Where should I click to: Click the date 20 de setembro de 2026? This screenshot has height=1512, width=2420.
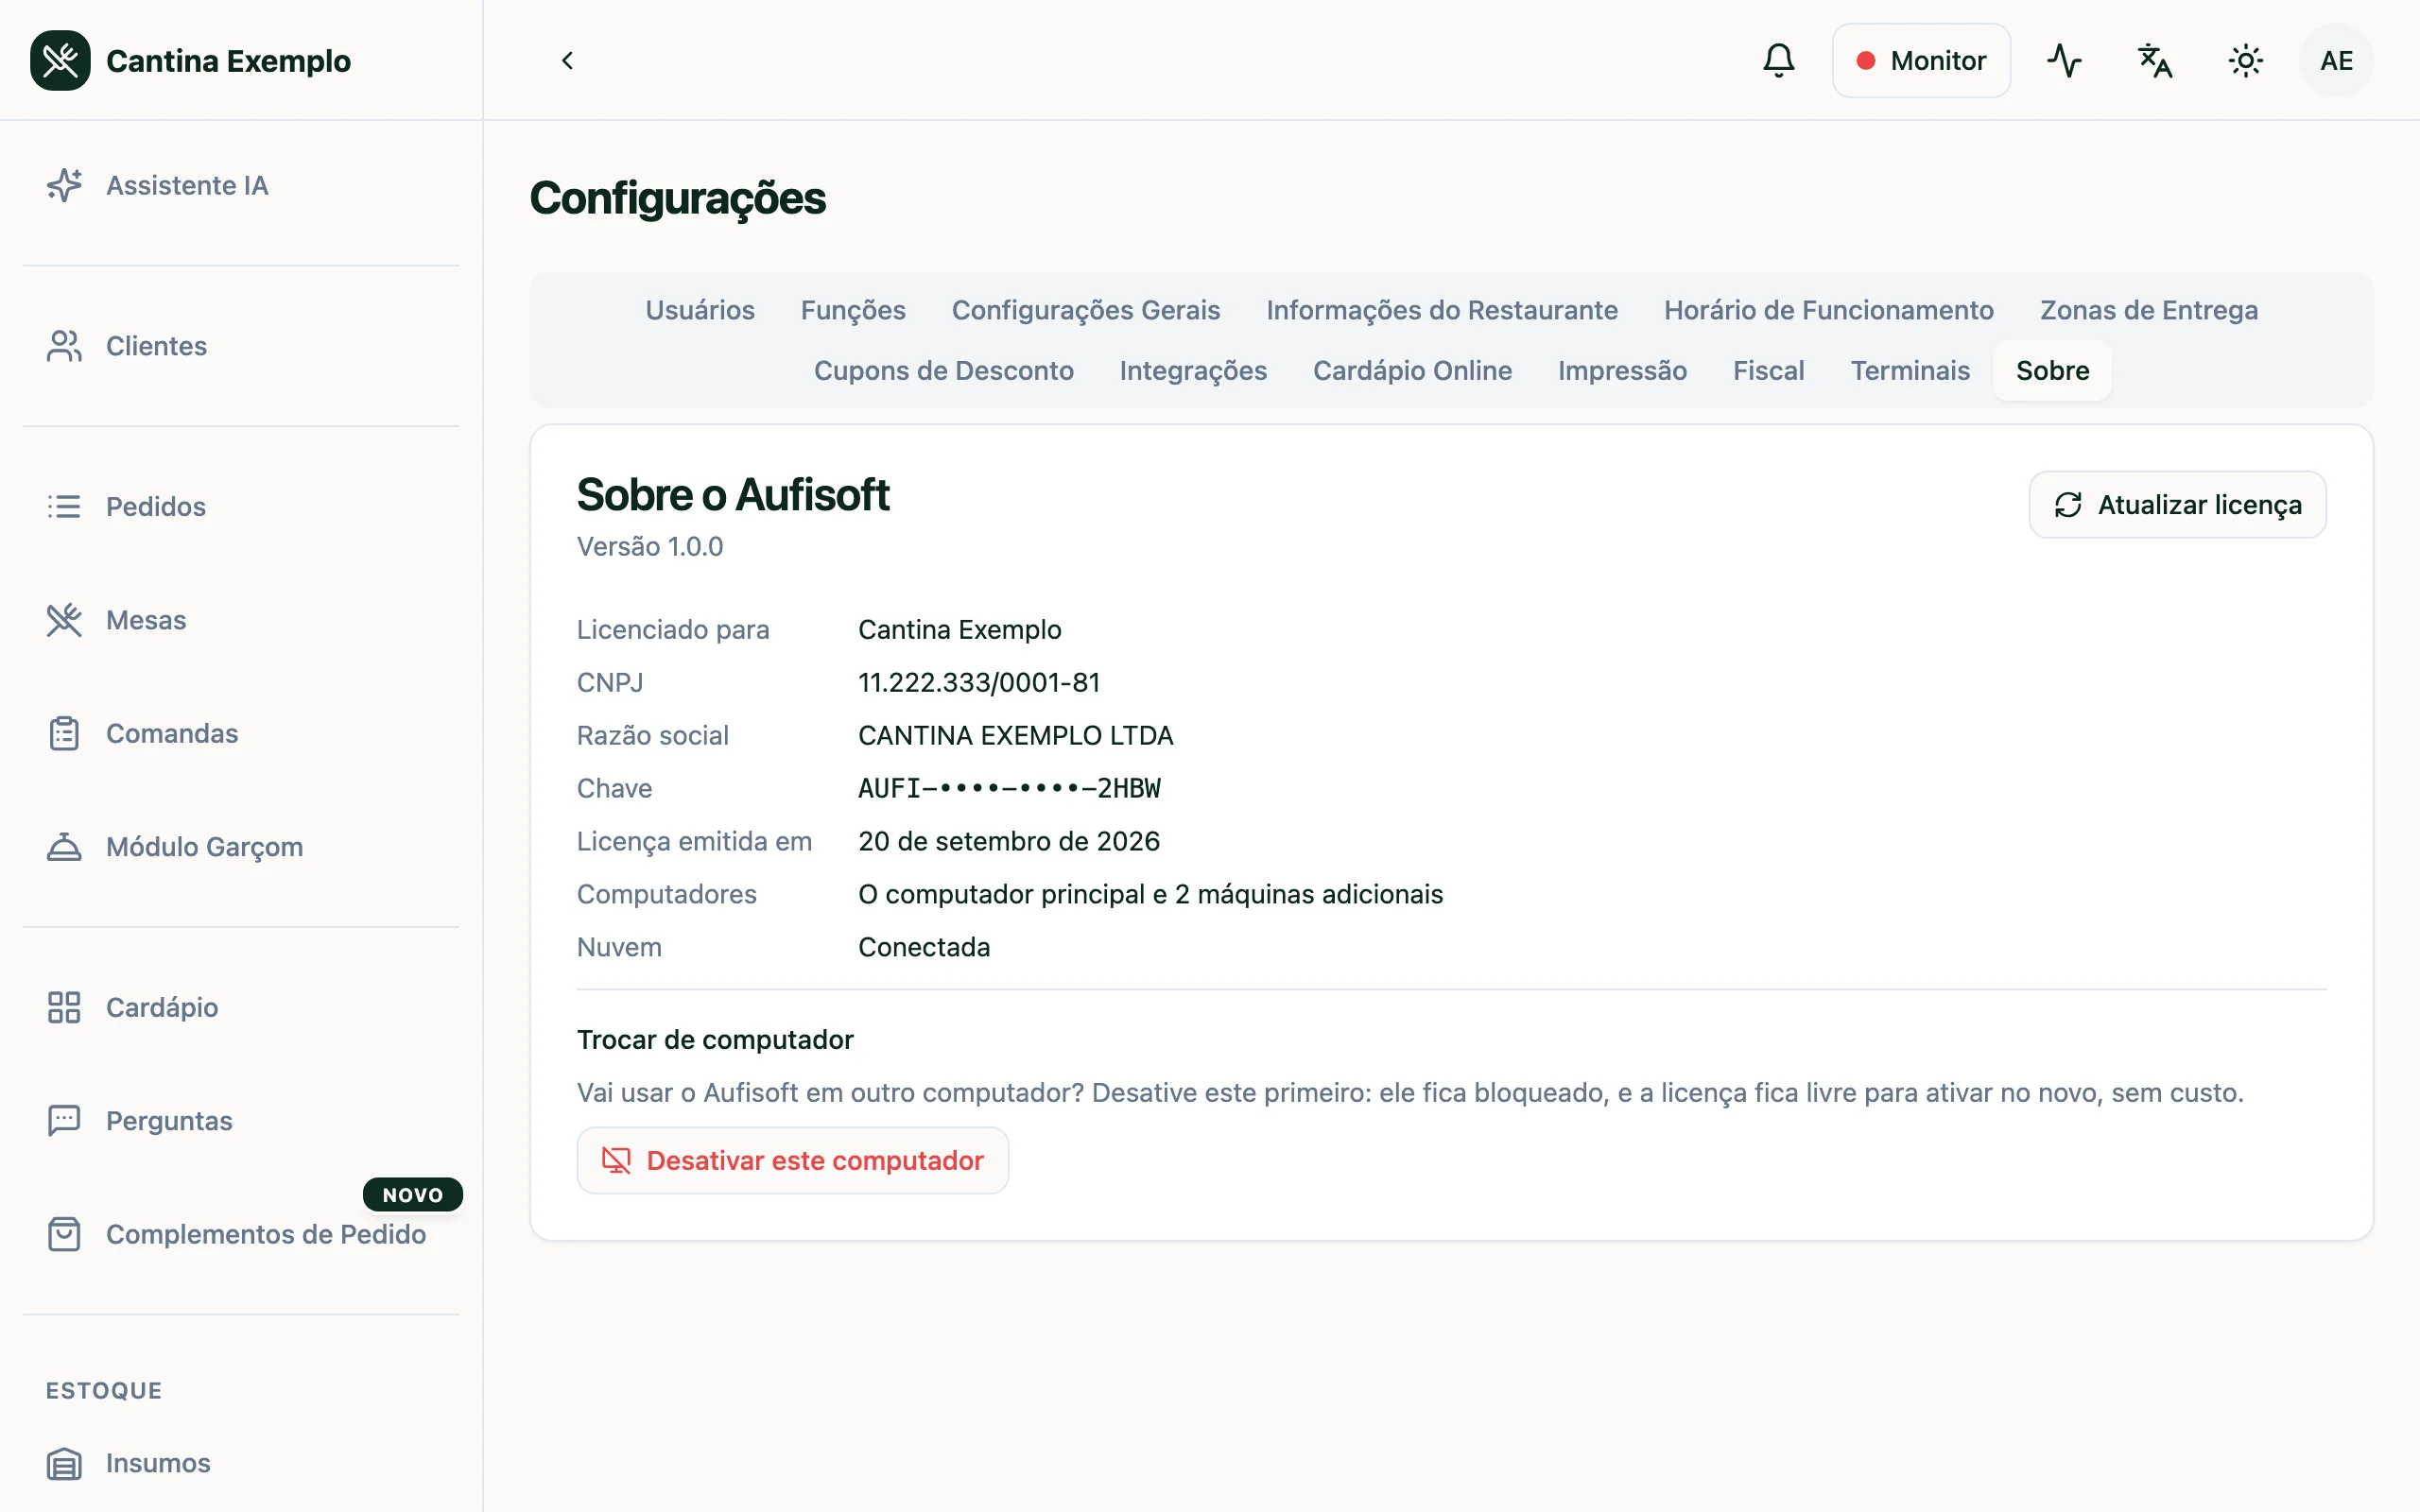coord(1009,842)
